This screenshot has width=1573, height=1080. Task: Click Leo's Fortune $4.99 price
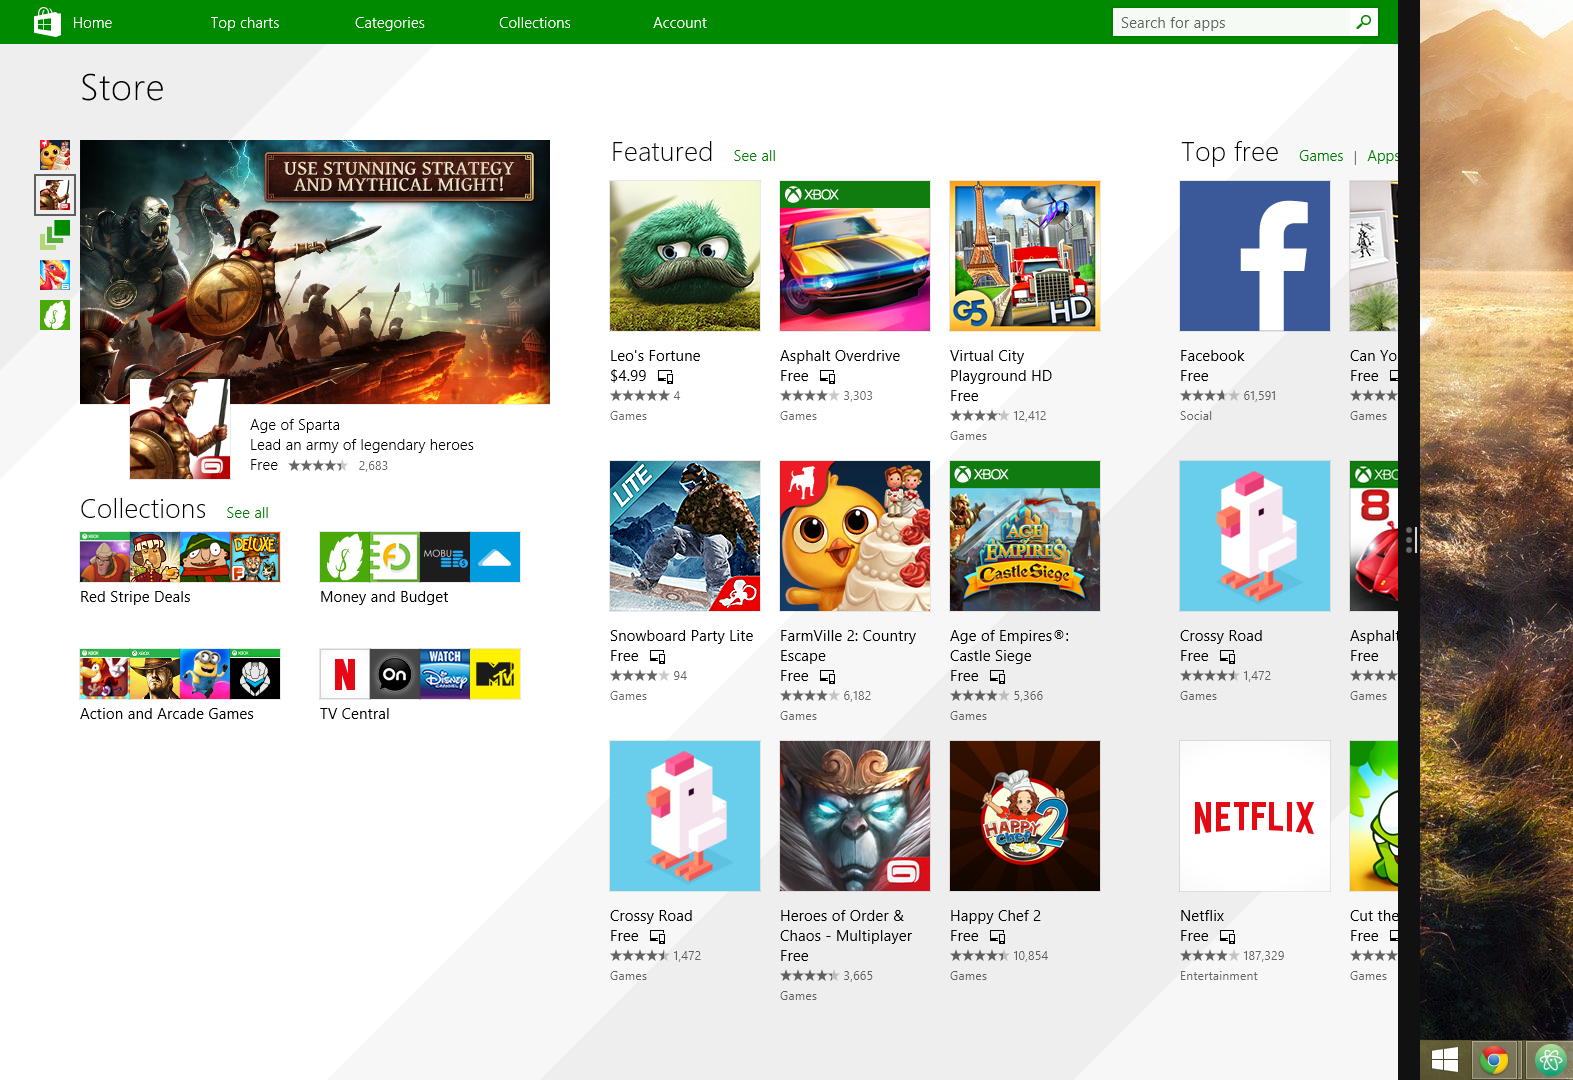(x=628, y=376)
